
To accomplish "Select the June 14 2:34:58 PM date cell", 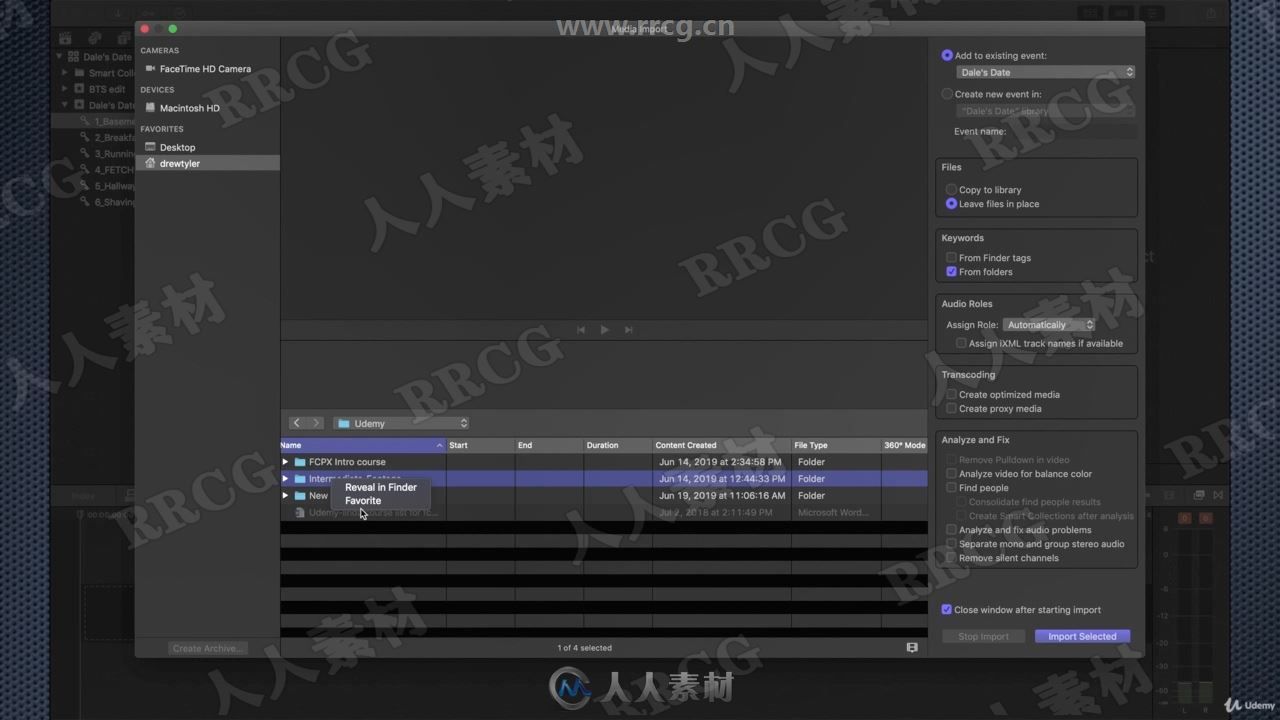I will point(720,462).
